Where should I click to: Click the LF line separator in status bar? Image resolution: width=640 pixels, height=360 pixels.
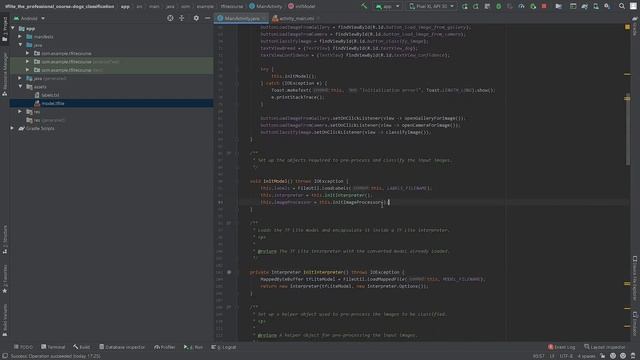[552, 356]
